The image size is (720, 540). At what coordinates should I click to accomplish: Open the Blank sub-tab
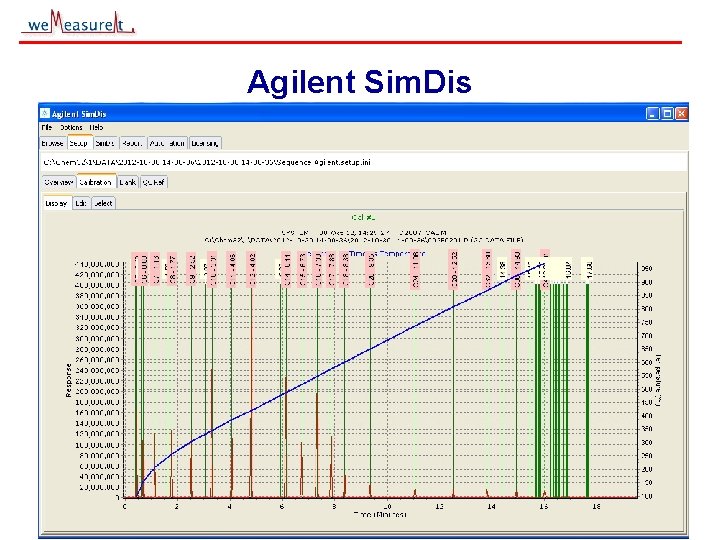128,182
